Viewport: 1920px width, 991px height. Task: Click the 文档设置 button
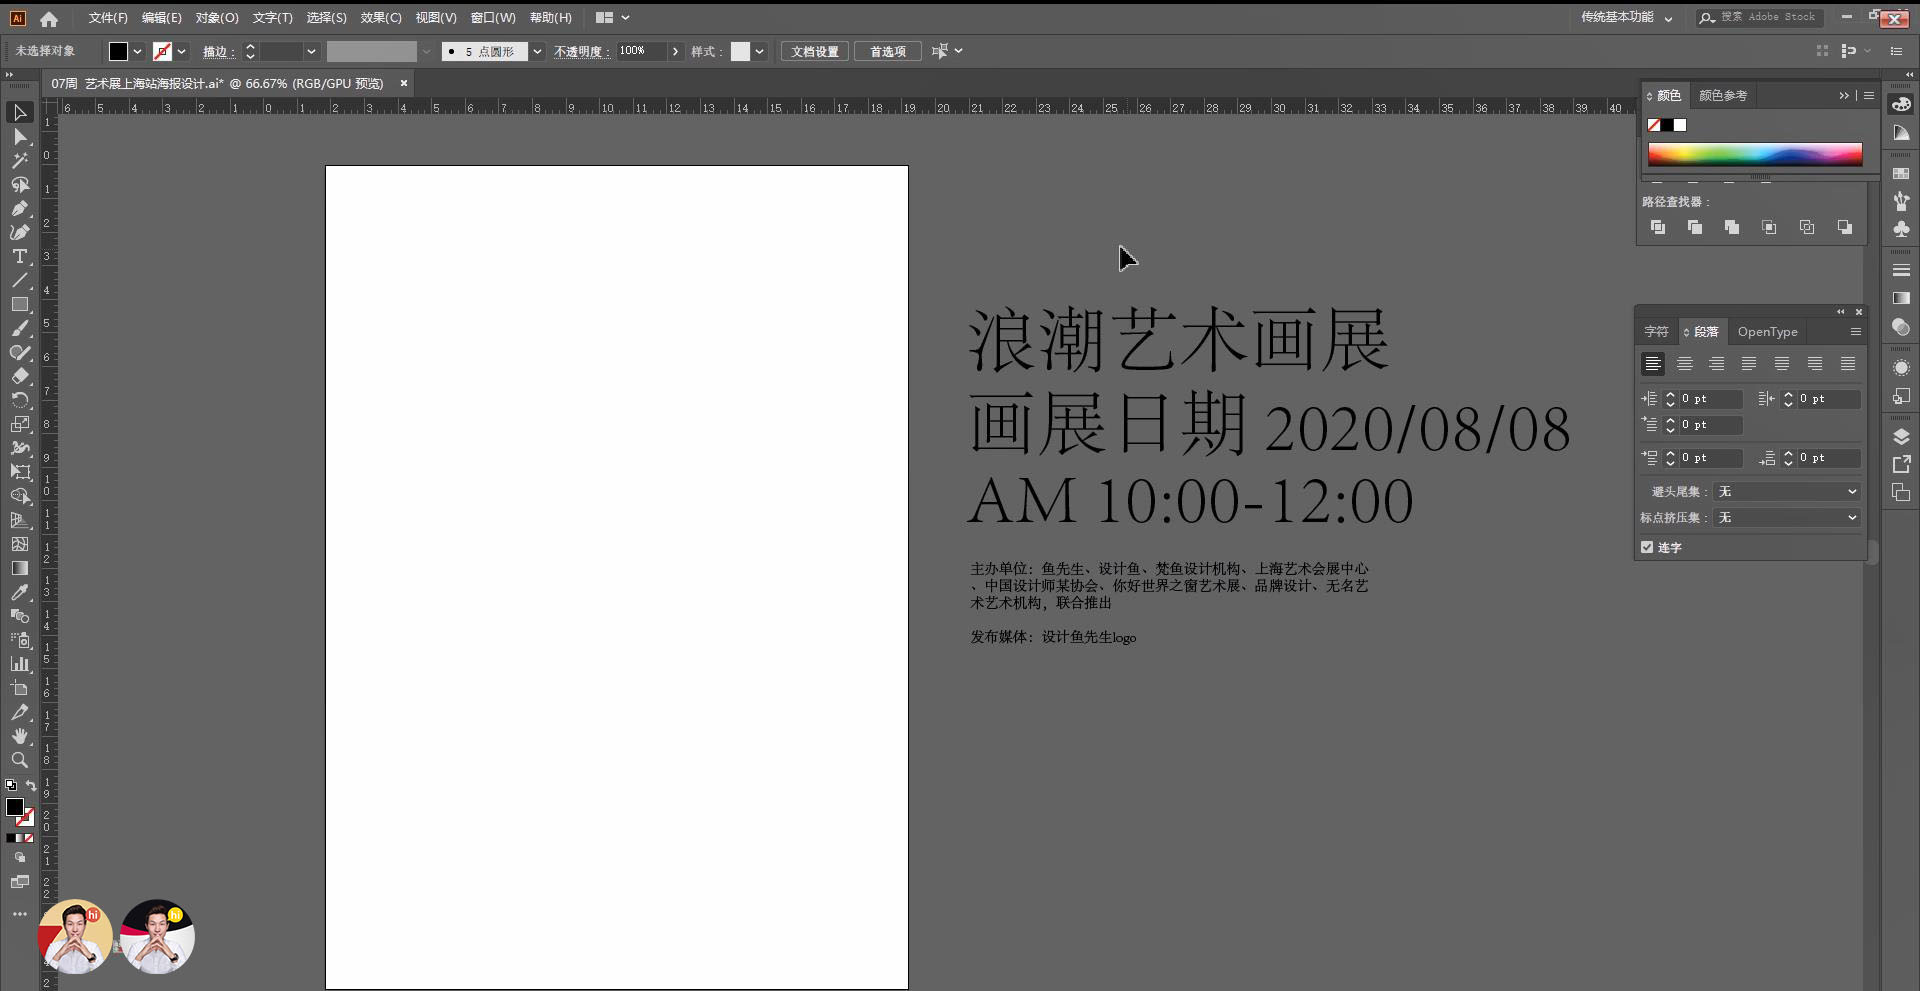(x=815, y=51)
